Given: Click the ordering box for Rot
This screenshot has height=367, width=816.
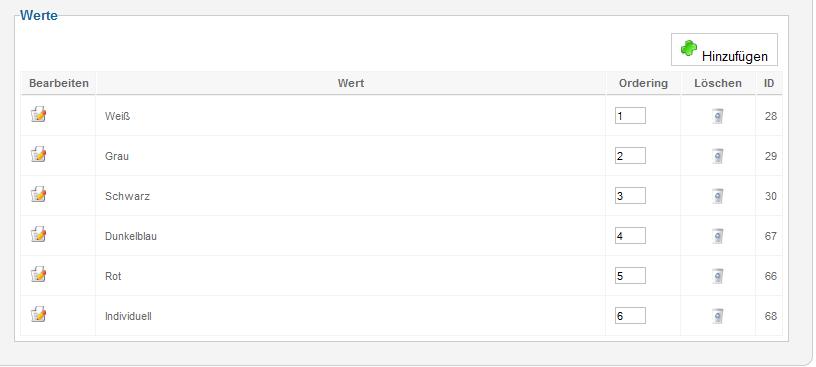Looking at the screenshot, I should tap(630, 275).
